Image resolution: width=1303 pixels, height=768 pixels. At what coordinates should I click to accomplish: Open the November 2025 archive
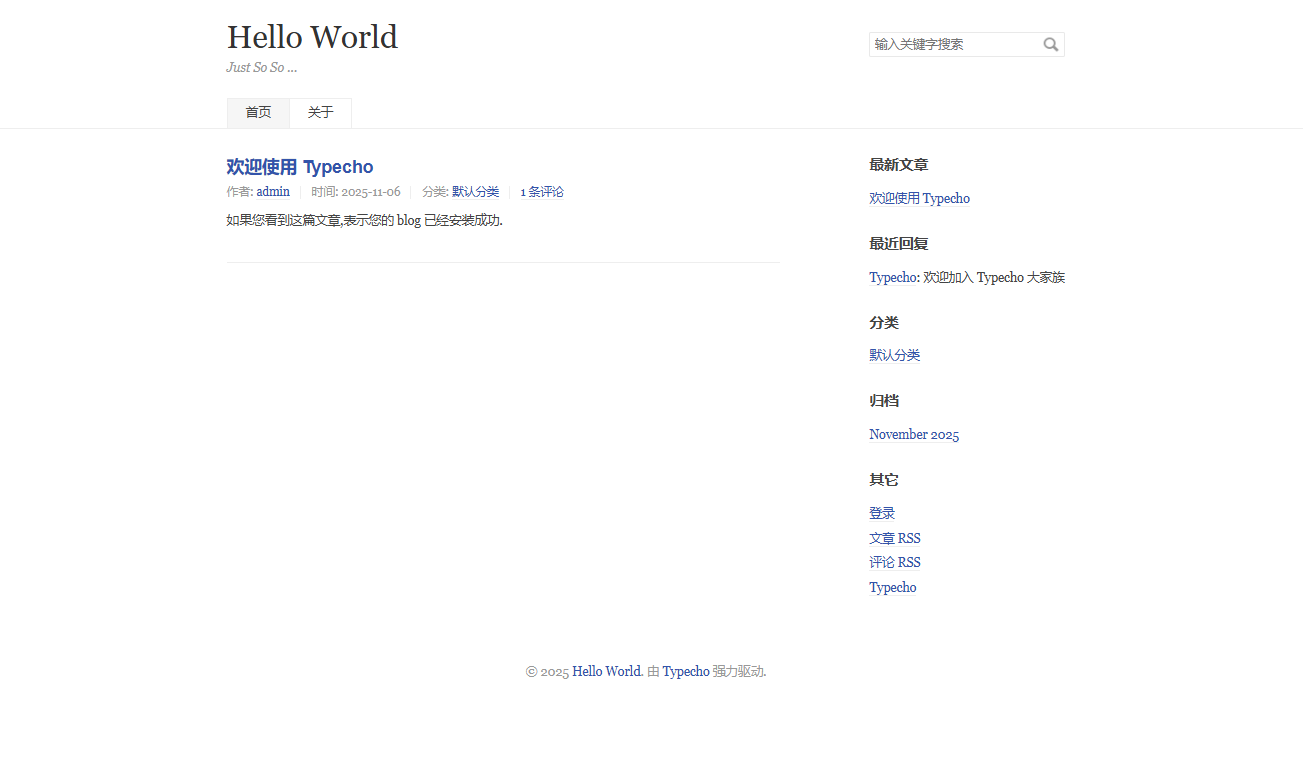(914, 434)
